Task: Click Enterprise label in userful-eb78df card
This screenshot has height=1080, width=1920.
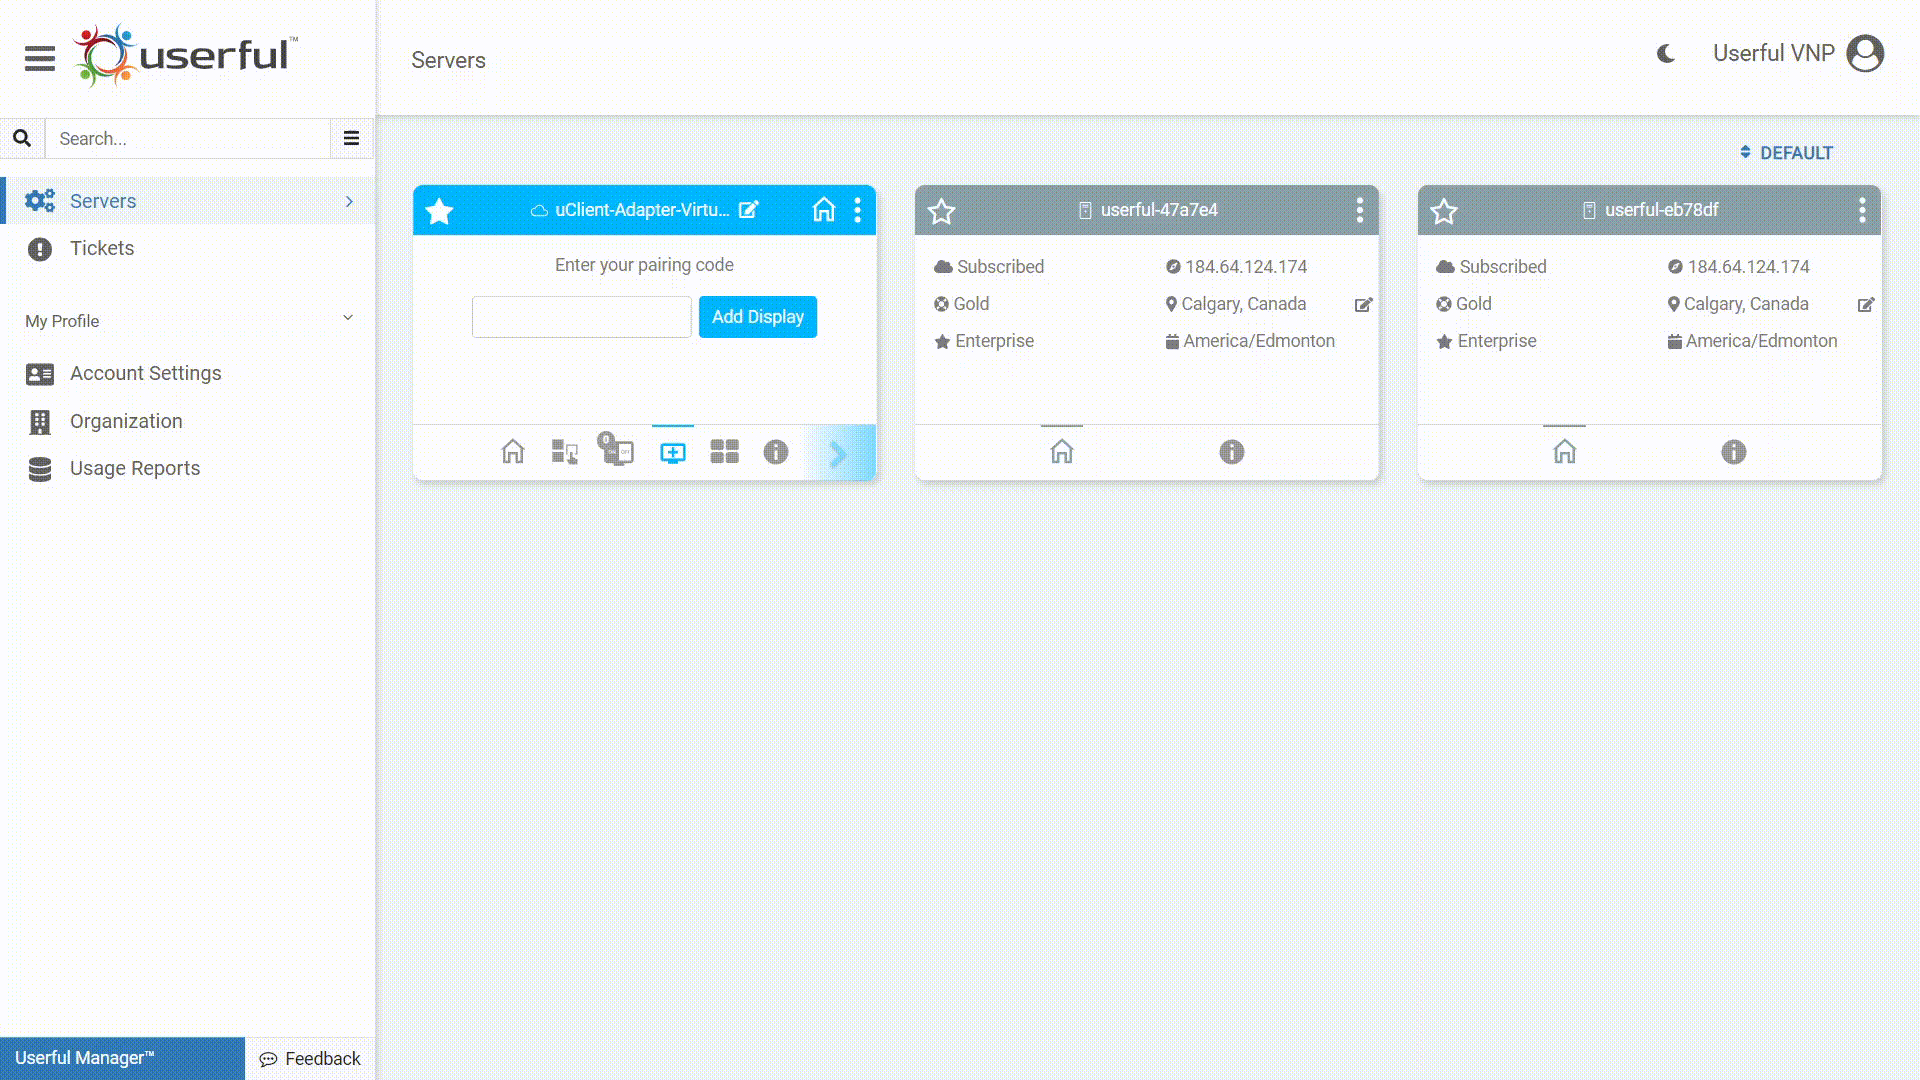Action: pyautogui.click(x=1497, y=341)
